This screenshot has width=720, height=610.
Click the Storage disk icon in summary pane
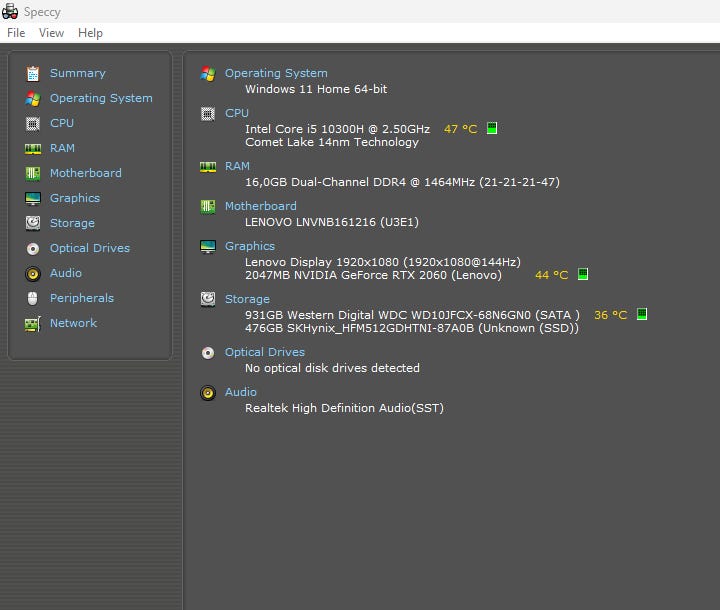(x=208, y=299)
